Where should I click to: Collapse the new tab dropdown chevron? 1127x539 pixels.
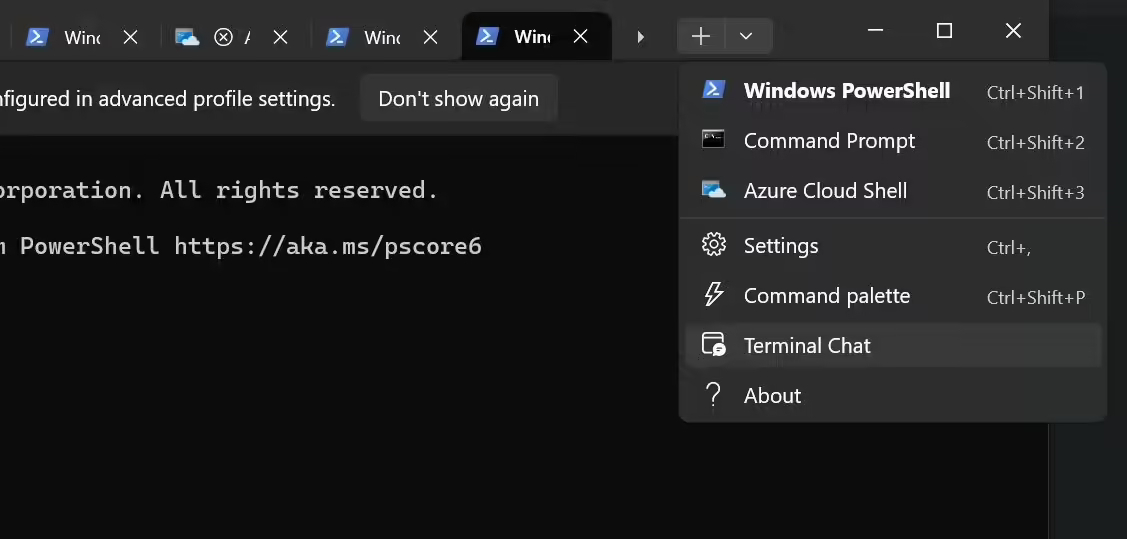click(746, 37)
